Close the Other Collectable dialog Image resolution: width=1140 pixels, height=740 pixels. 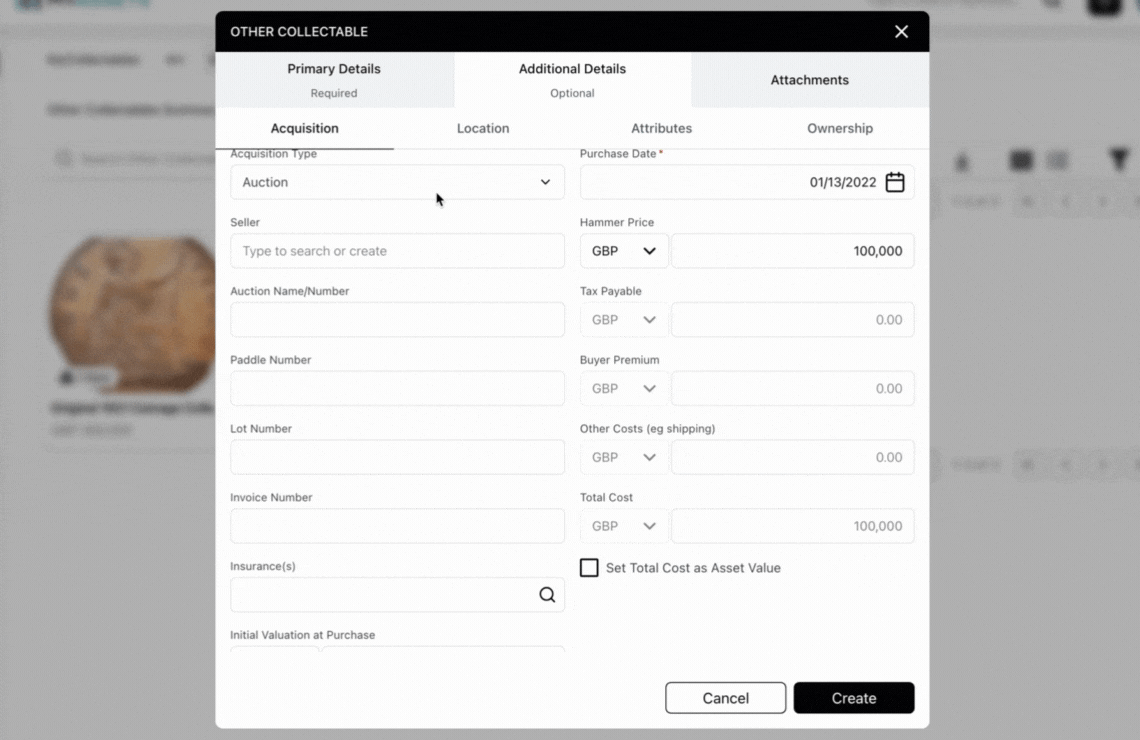coord(901,32)
